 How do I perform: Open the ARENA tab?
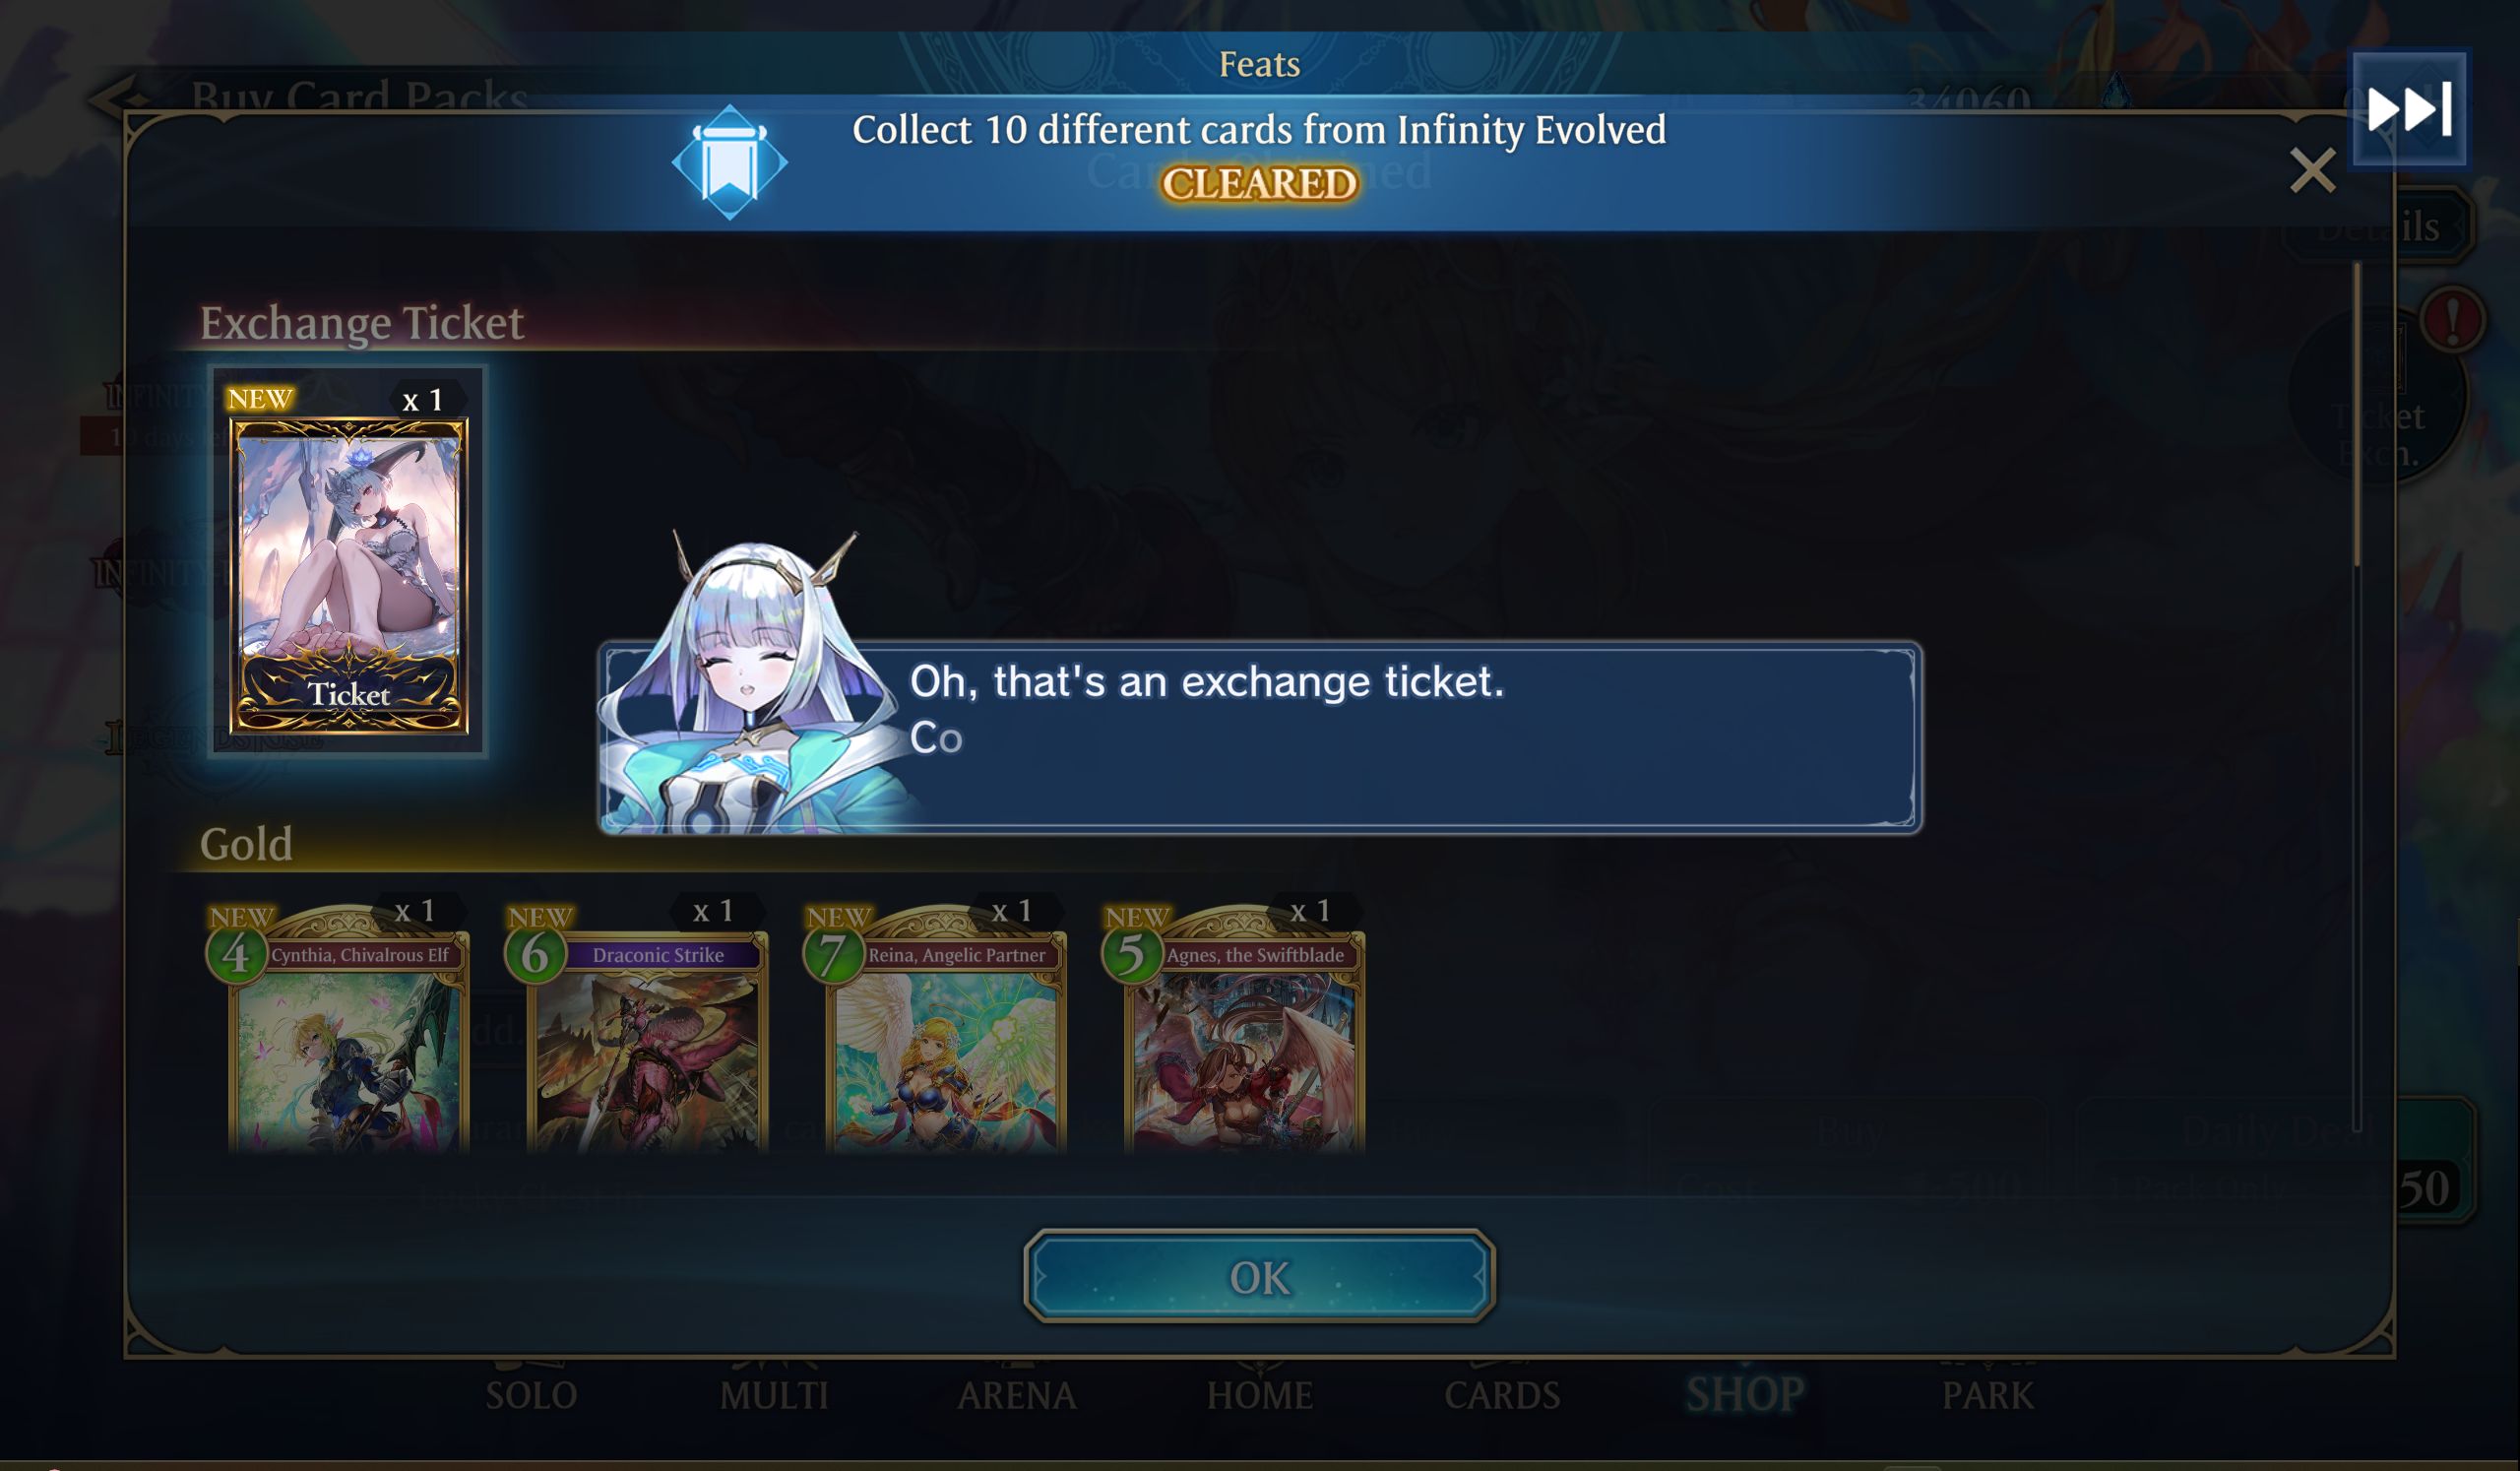coord(1017,1394)
